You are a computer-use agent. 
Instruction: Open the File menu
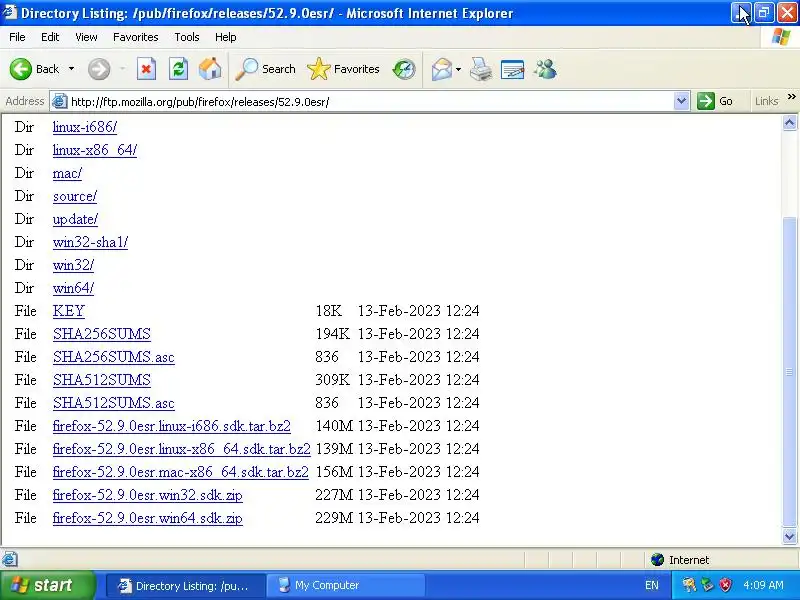point(17,37)
